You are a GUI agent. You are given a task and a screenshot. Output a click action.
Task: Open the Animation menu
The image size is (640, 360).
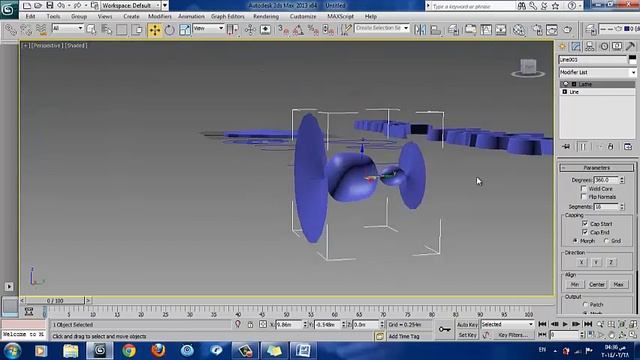point(191,16)
